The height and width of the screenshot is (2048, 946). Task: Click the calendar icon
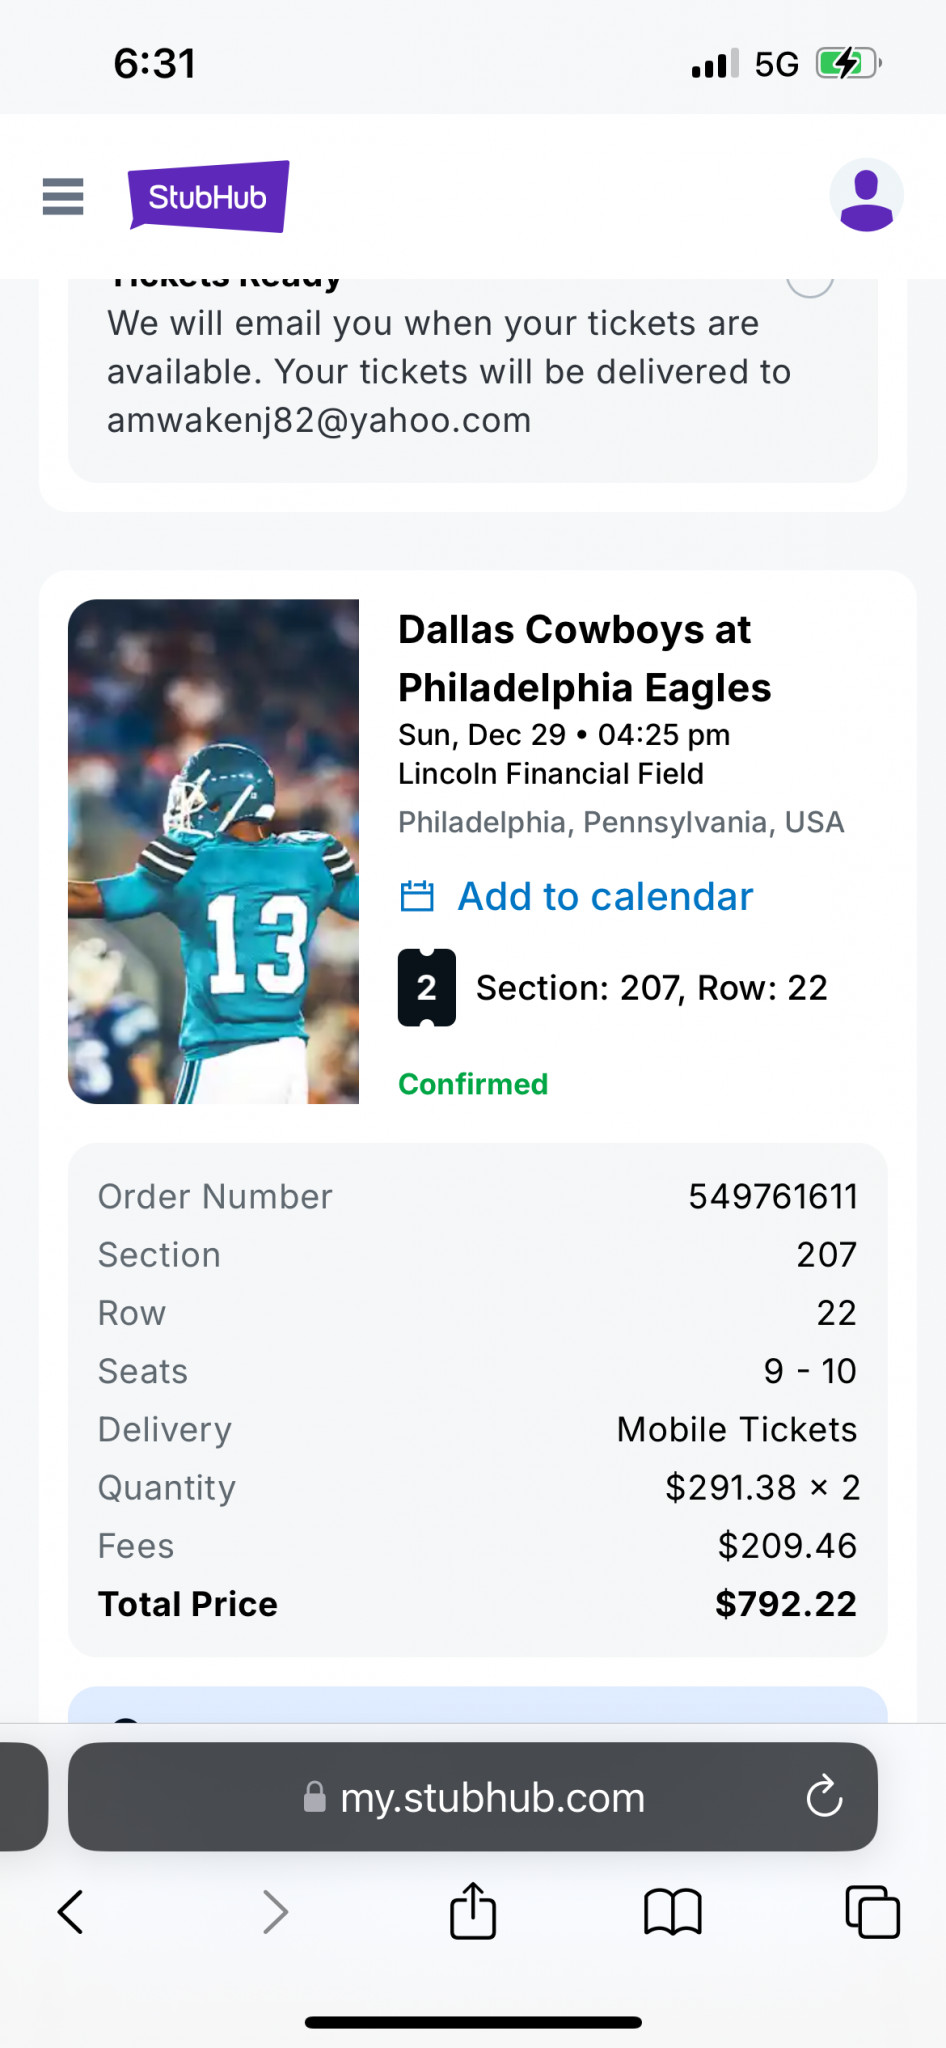[417, 896]
